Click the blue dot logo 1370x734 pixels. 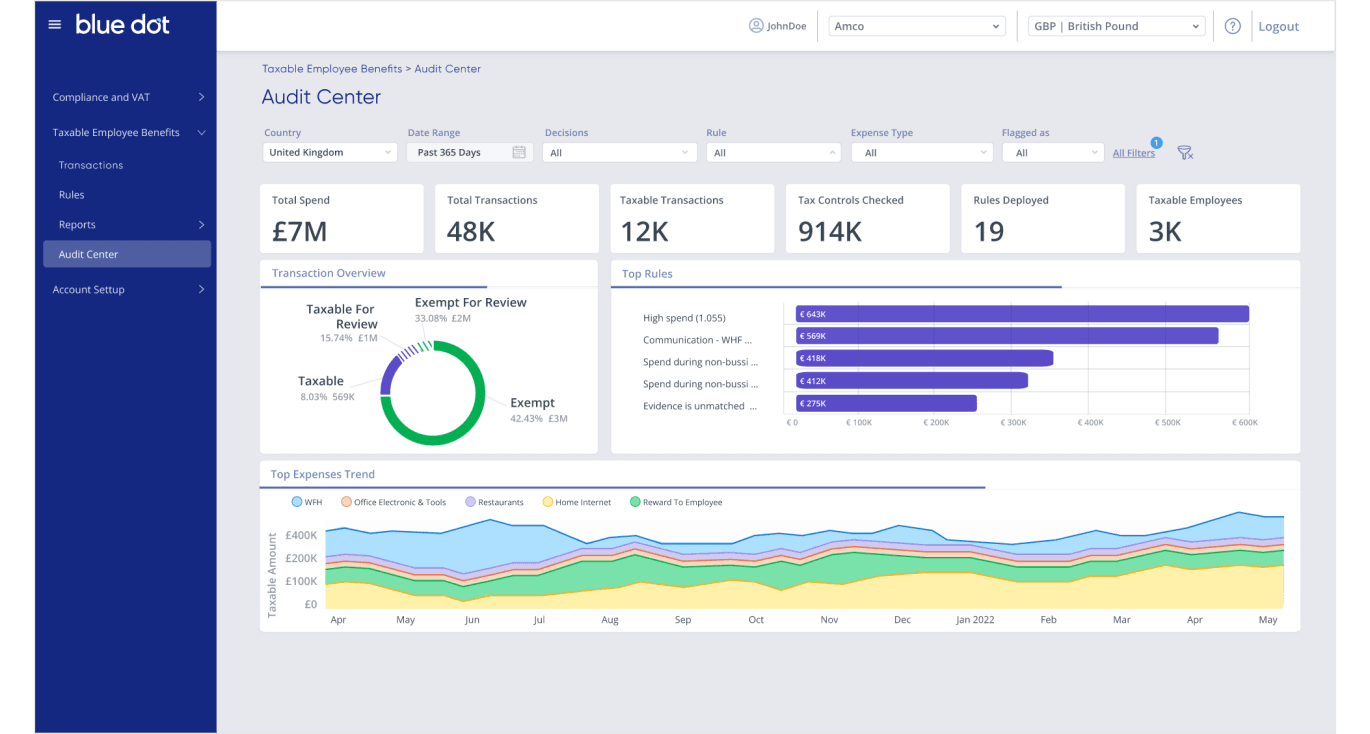point(122,25)
